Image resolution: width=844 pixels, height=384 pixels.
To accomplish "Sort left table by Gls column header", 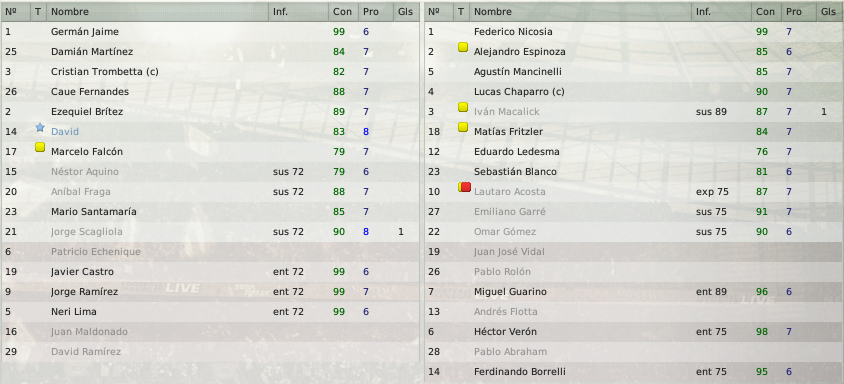I will coord(406,12).
